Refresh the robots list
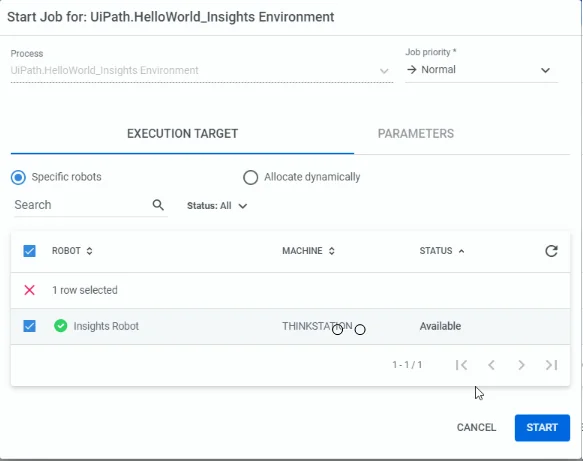Viewport: 583px width, 461px height. tap(551, 251)
